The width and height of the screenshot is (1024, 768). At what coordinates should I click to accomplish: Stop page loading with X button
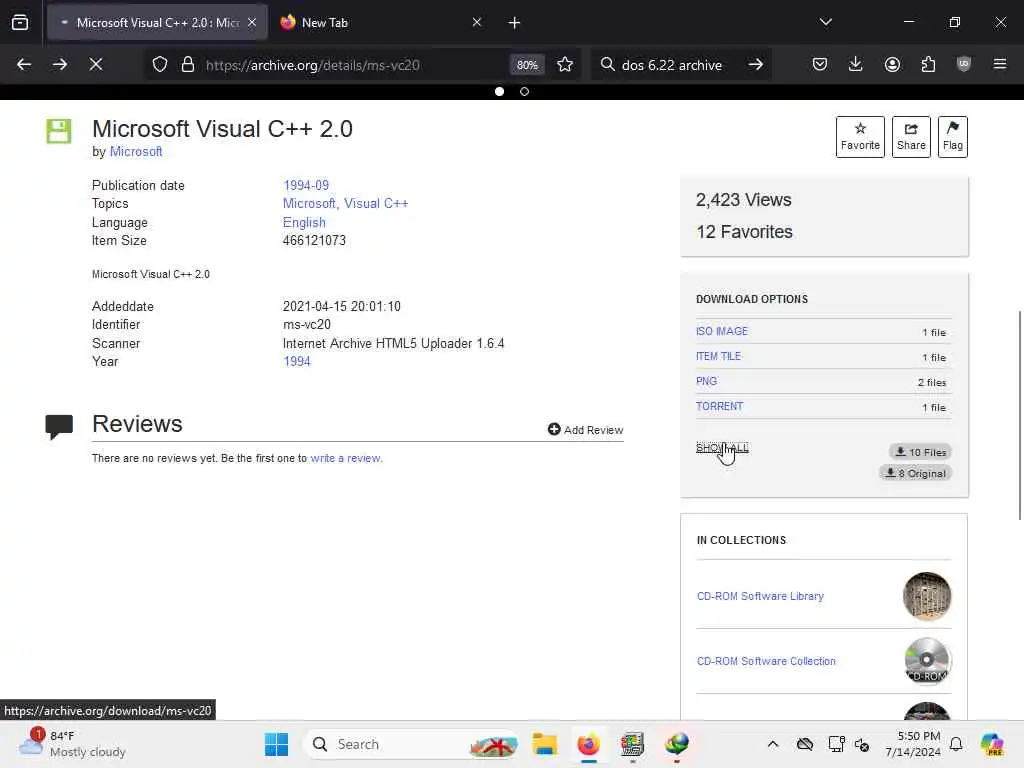pos(95,64)
